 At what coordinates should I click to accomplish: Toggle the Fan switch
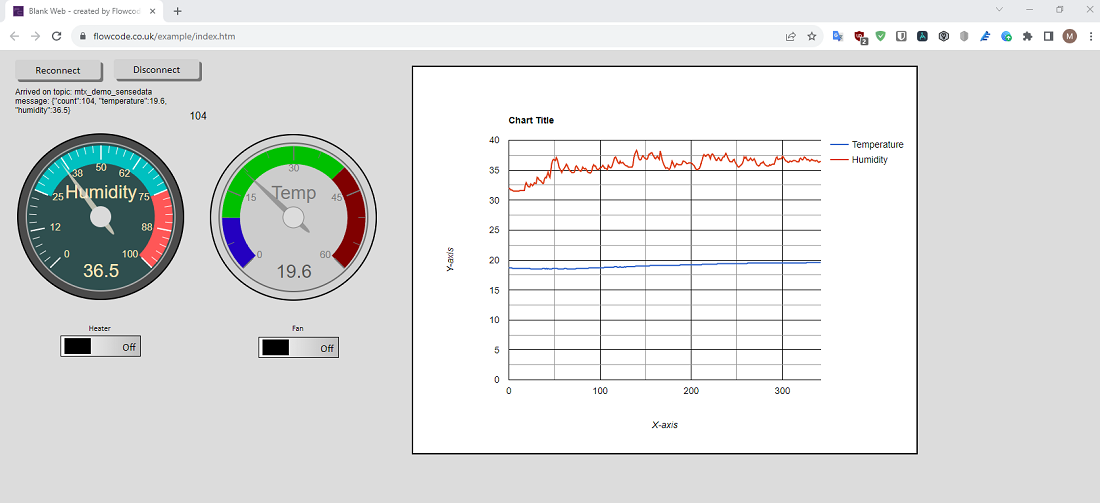[x=298, y=347]
